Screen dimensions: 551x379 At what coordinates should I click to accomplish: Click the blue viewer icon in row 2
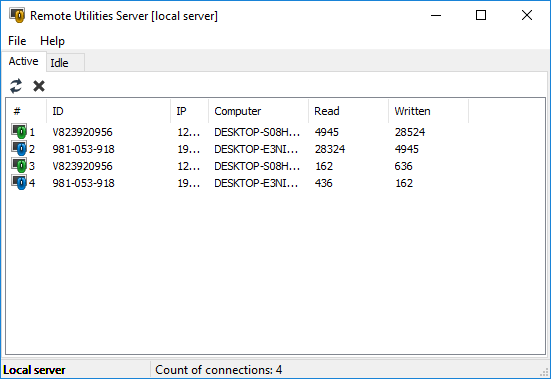click(x=19, y=148)
